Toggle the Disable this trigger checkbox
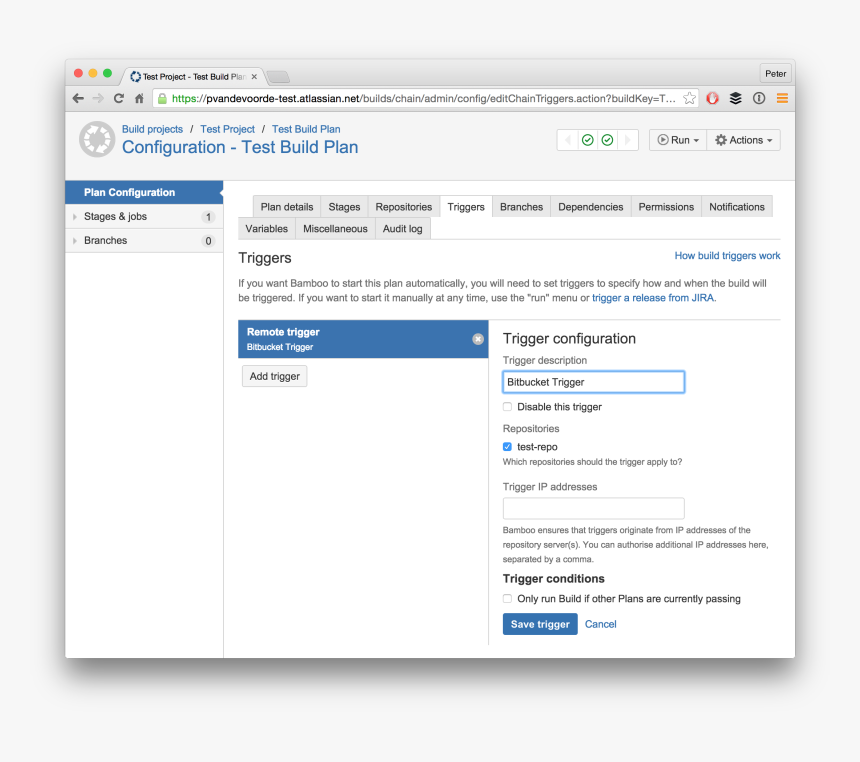 tap(507, 407)
